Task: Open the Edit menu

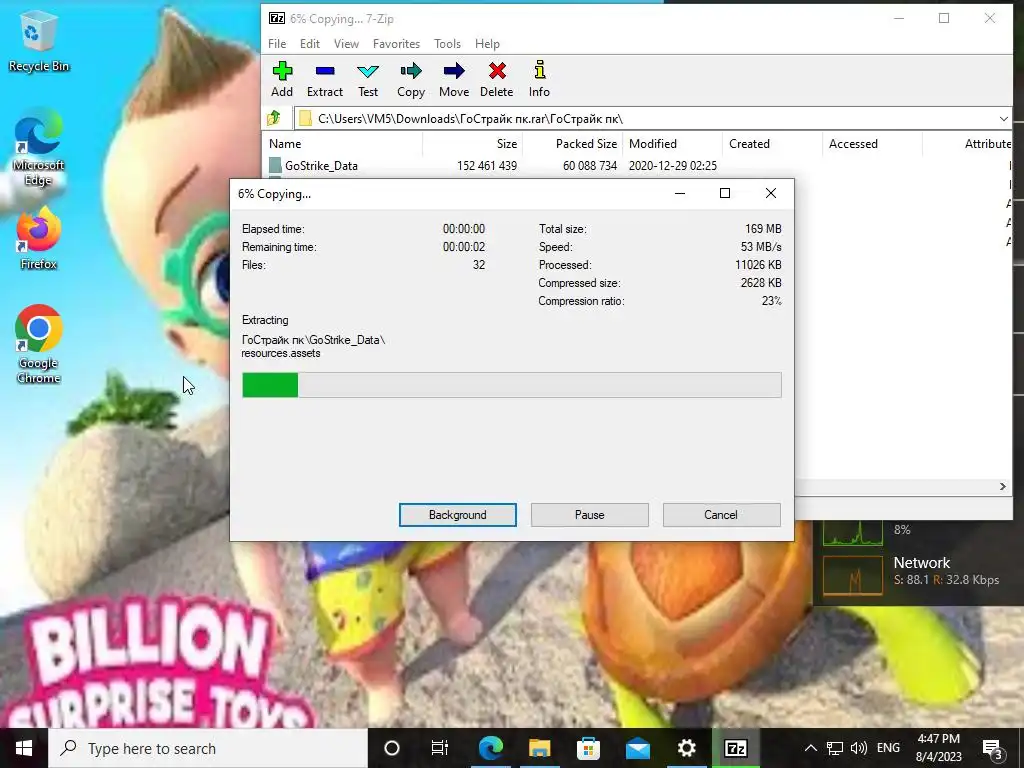Action: (x=310, y=44)
